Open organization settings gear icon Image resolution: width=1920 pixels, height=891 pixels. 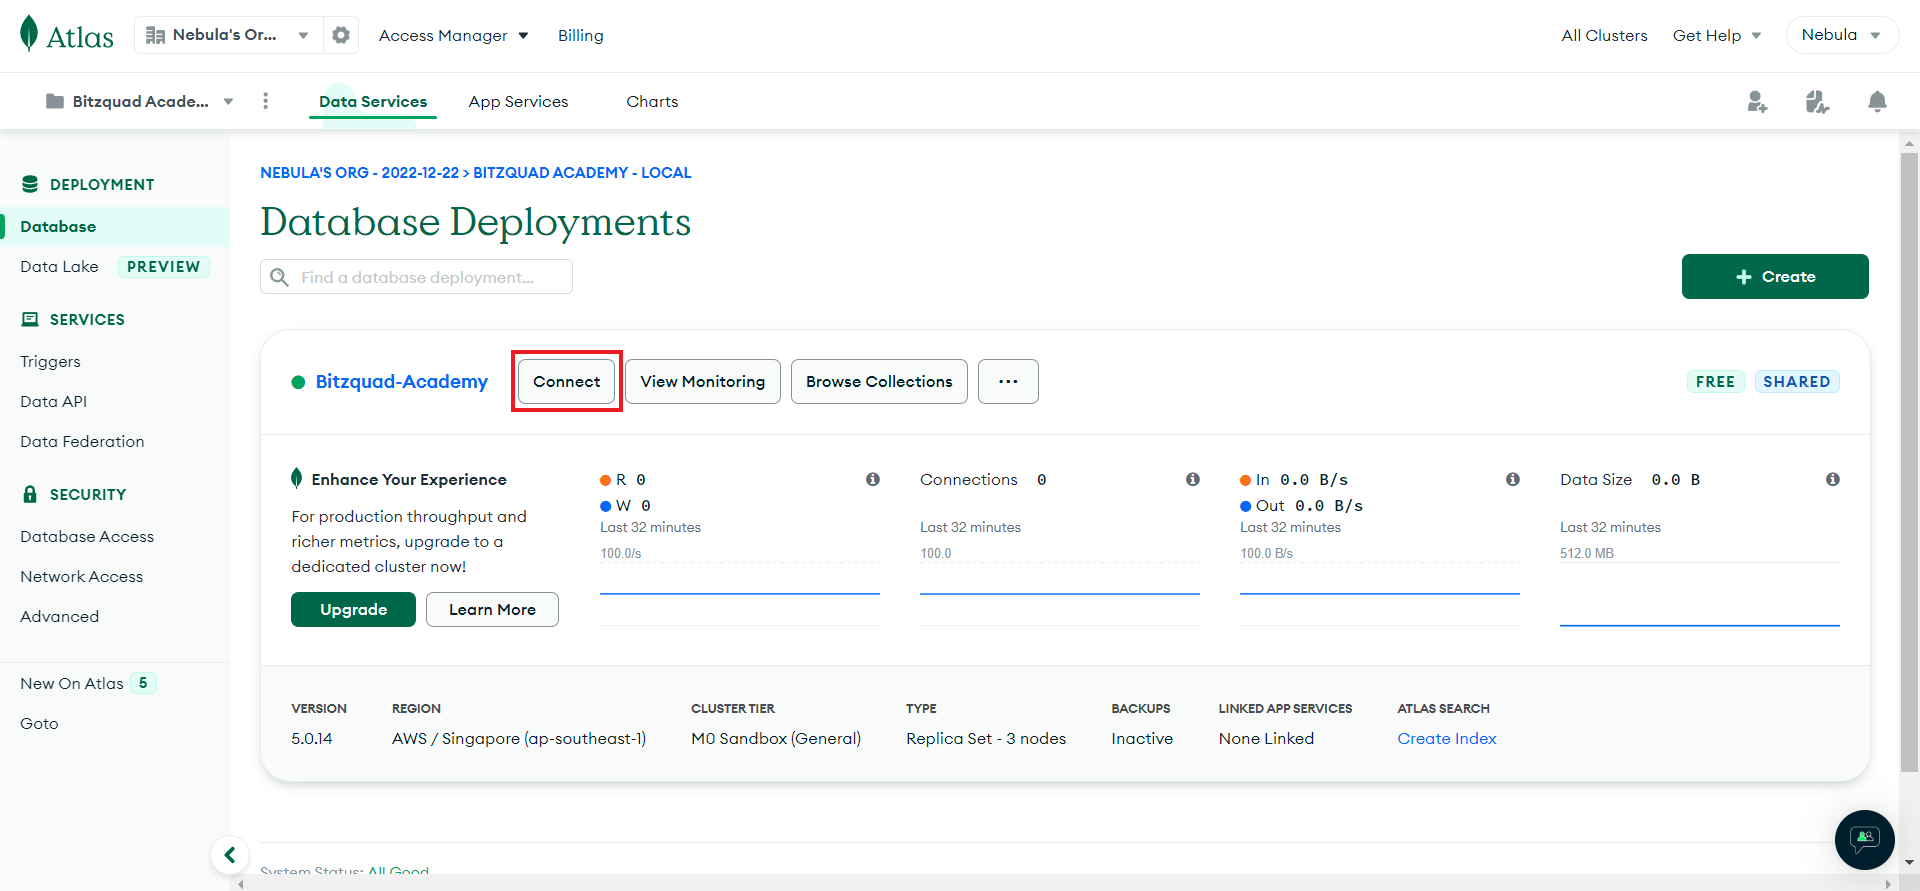coord(341,35)
